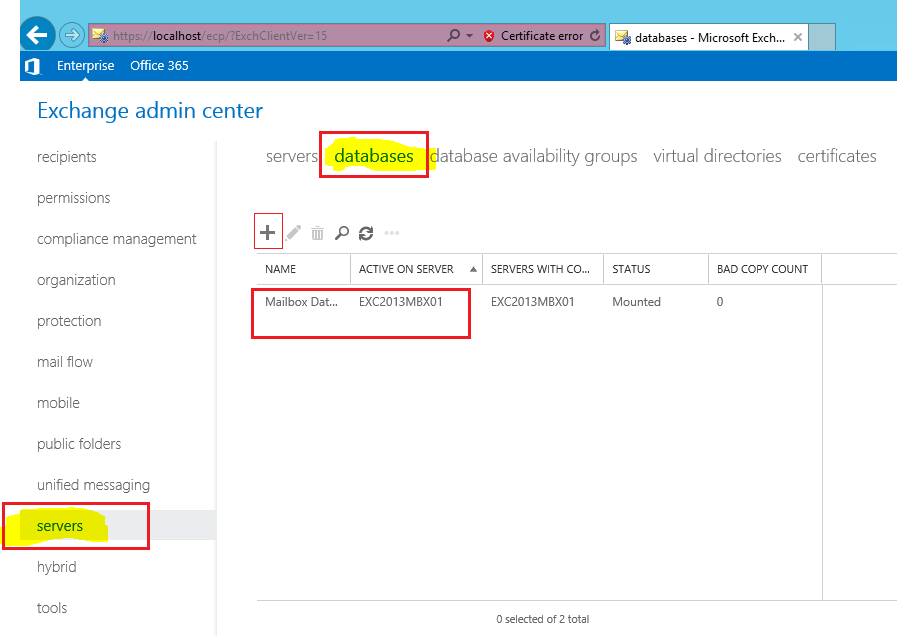Click the plus icon to add database
This screenshot has width=897, height=637.
(267, 232)
